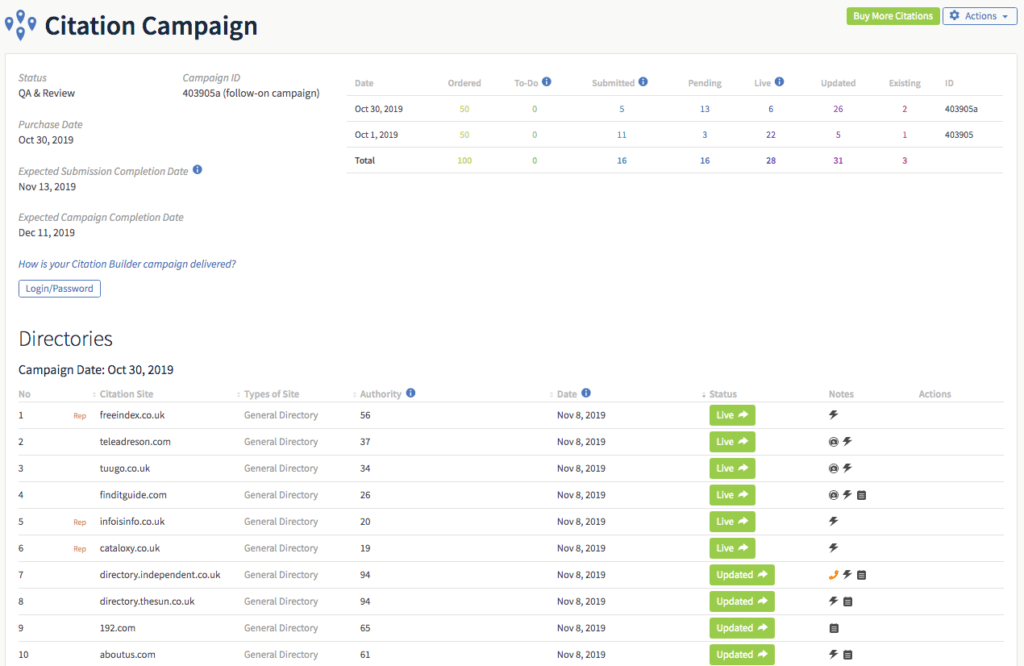Click the 192.com site name

[118, 628]
